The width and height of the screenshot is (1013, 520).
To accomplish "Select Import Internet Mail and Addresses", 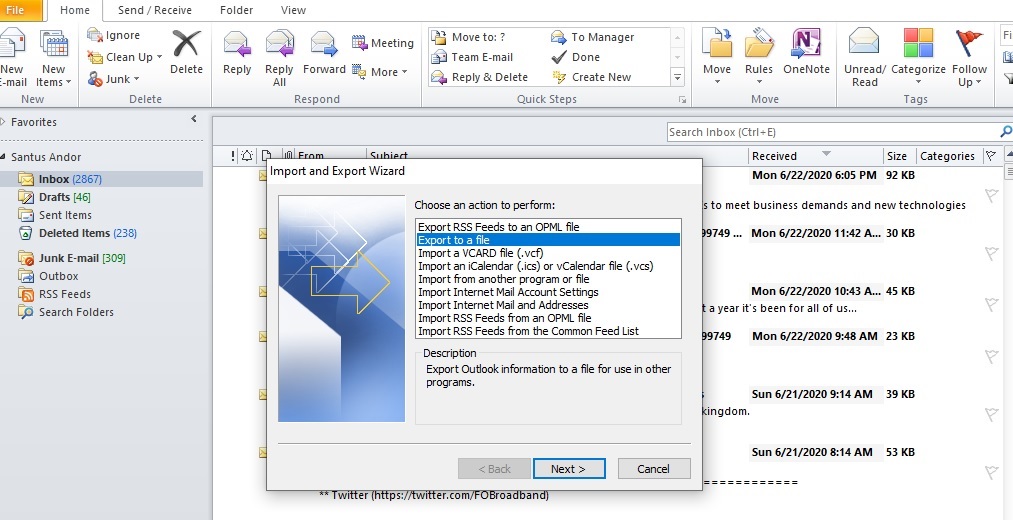I will (x=548, y=305).
